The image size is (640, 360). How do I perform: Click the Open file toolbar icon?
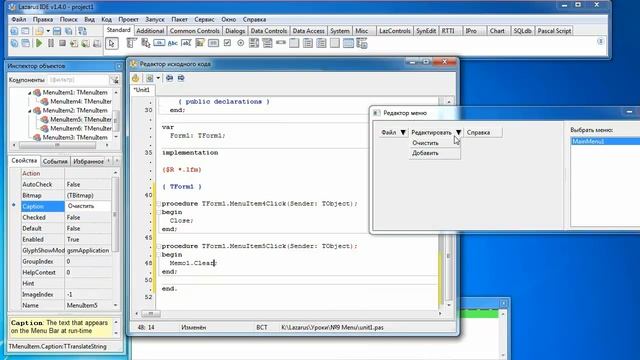click(x=39, y=31)
